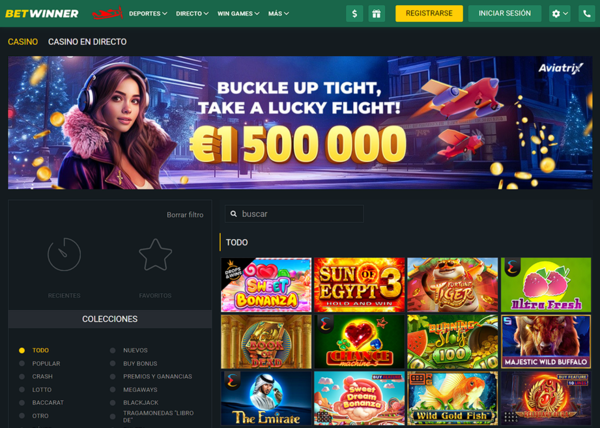Click the phone contact icon
The width and height of the screenshot is (600, 428).
point(587,14)
